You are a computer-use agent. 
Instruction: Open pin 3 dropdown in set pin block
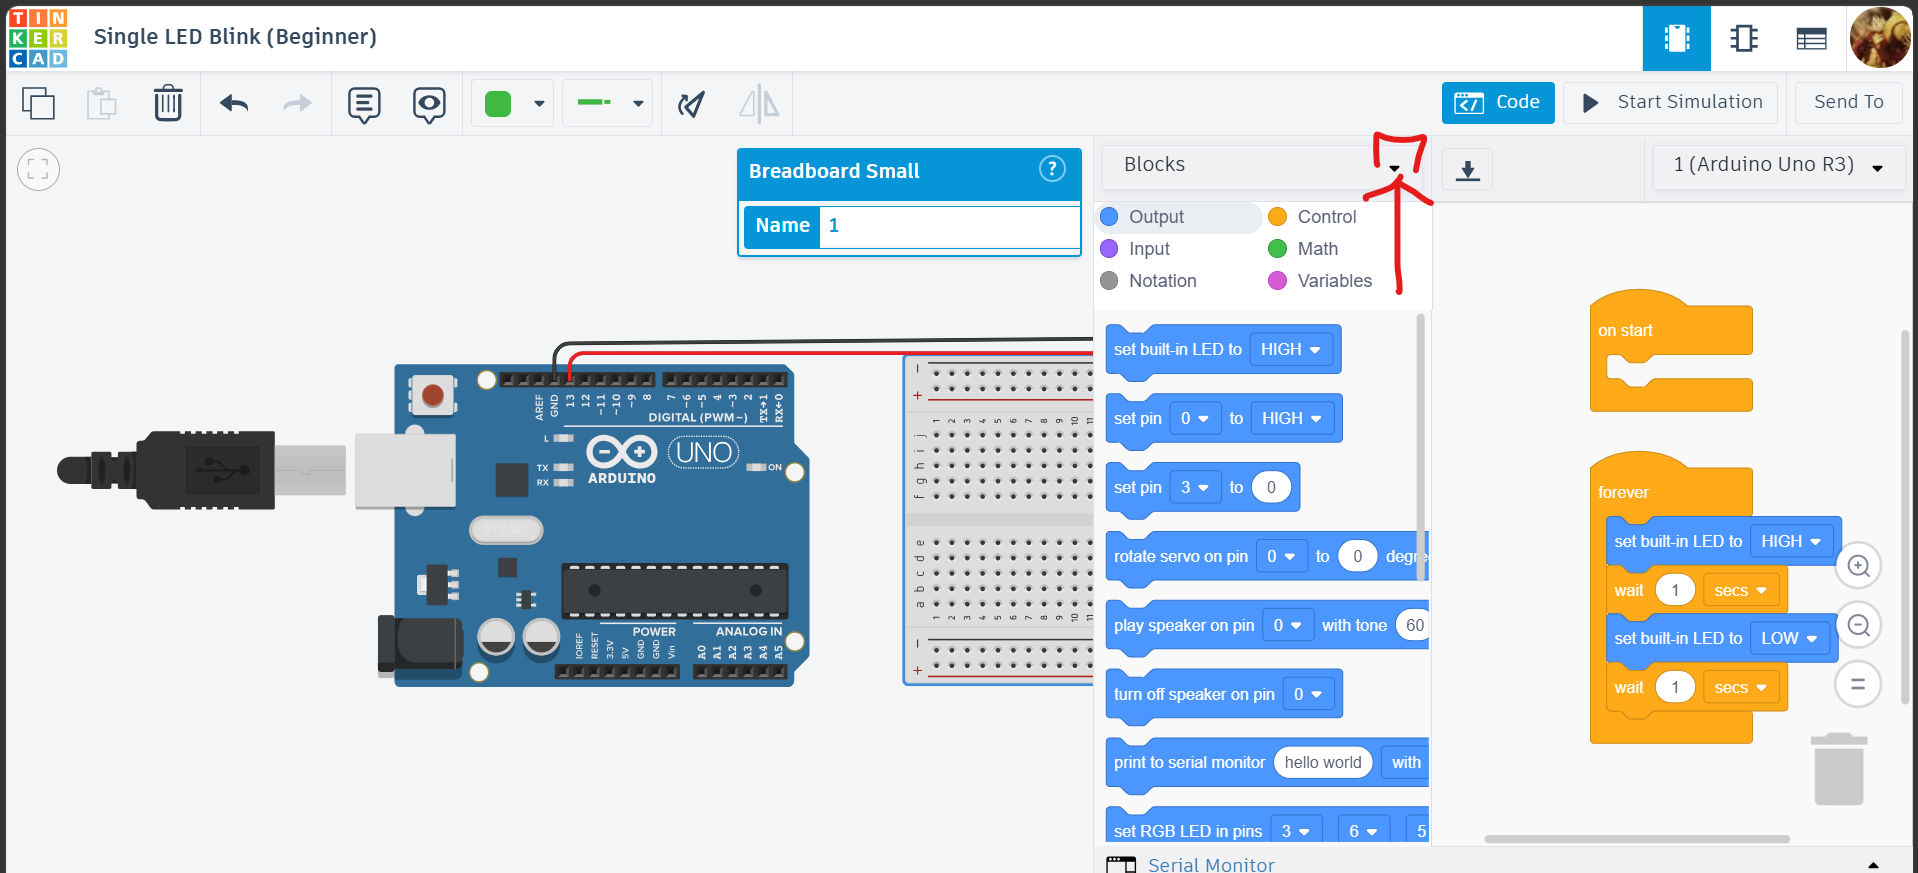(1195, 487)
